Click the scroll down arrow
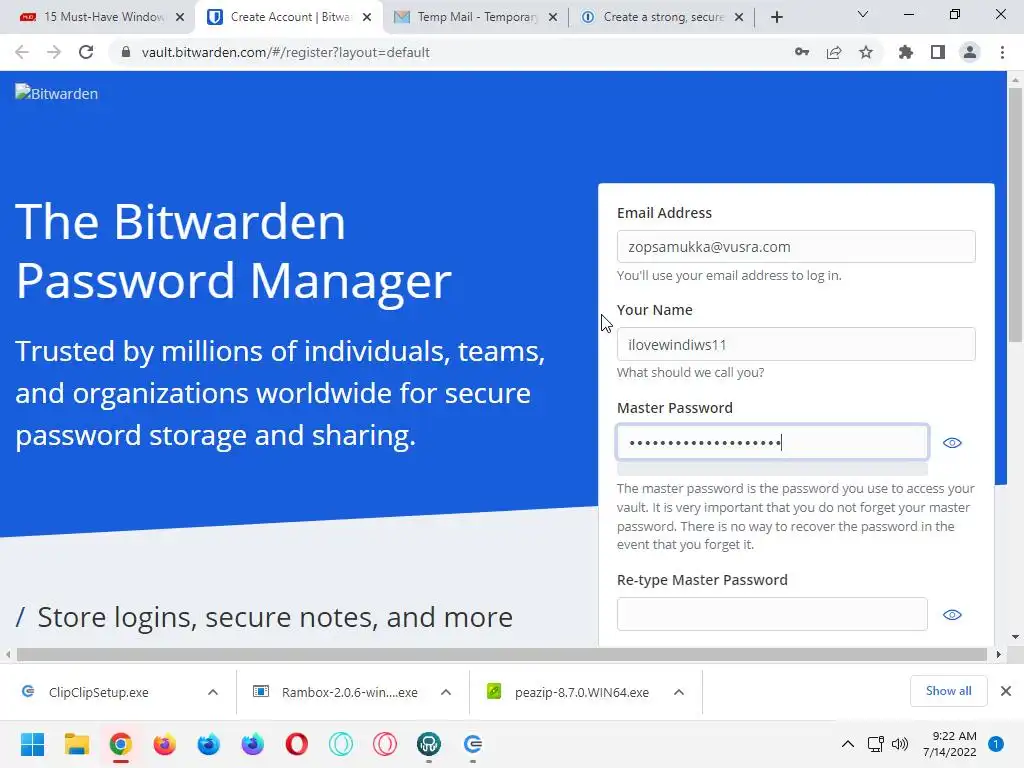The width and height of the screenshot is (1024, 768). tap(1014, 637)
